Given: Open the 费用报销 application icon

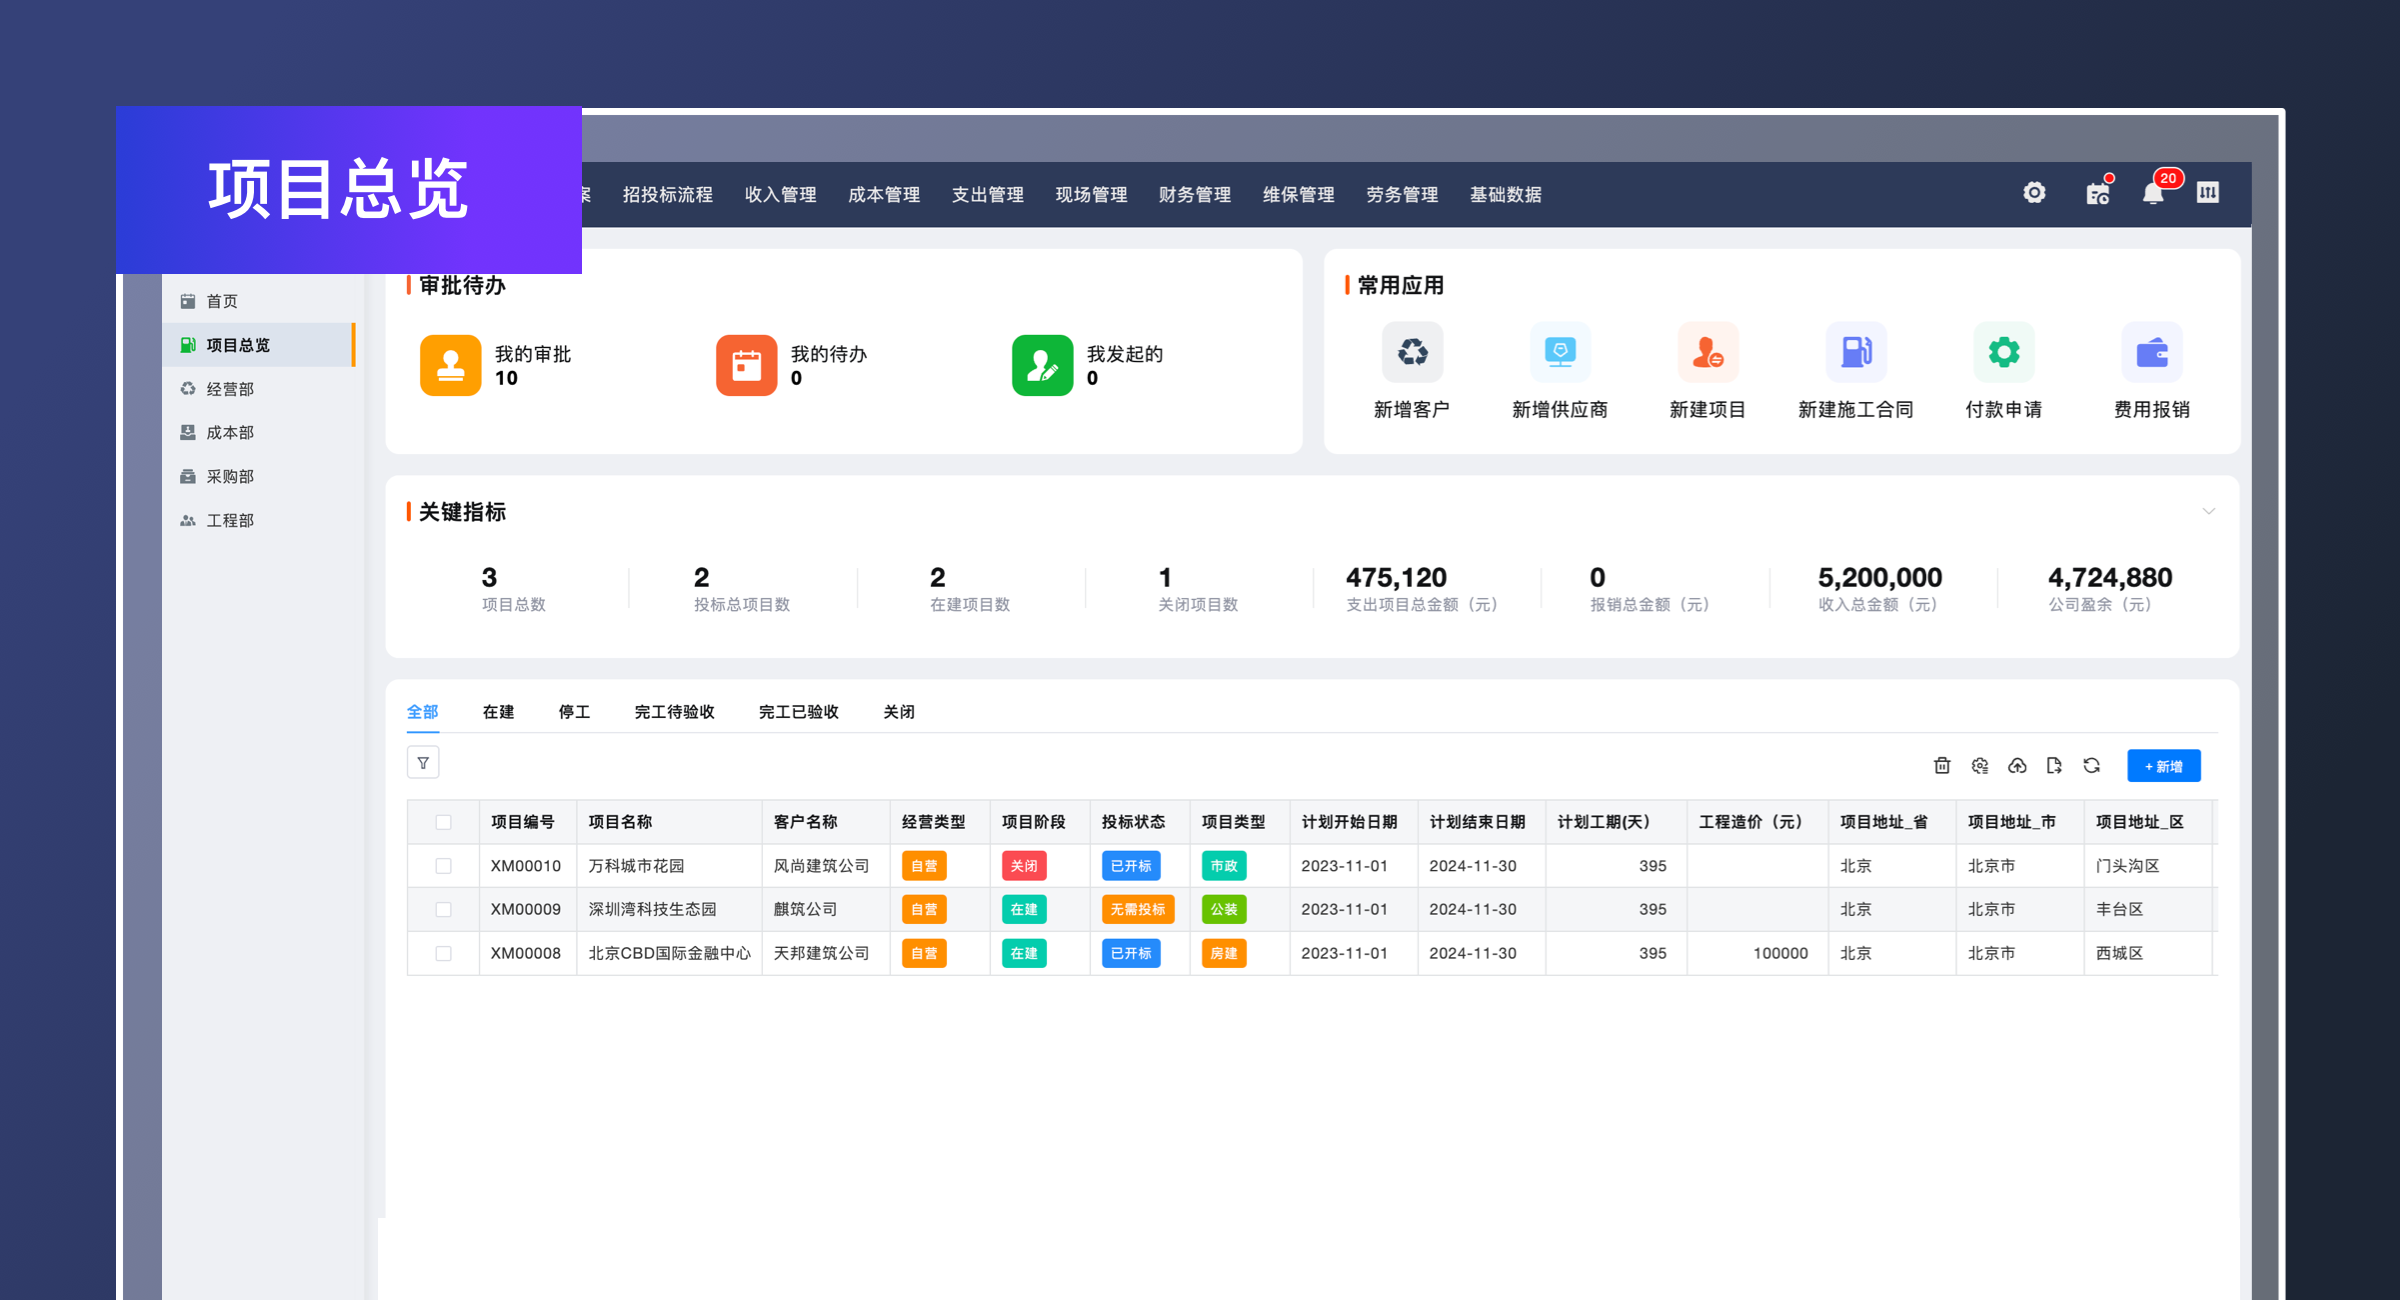Looking at the screenshot, I should [2152, 352].
